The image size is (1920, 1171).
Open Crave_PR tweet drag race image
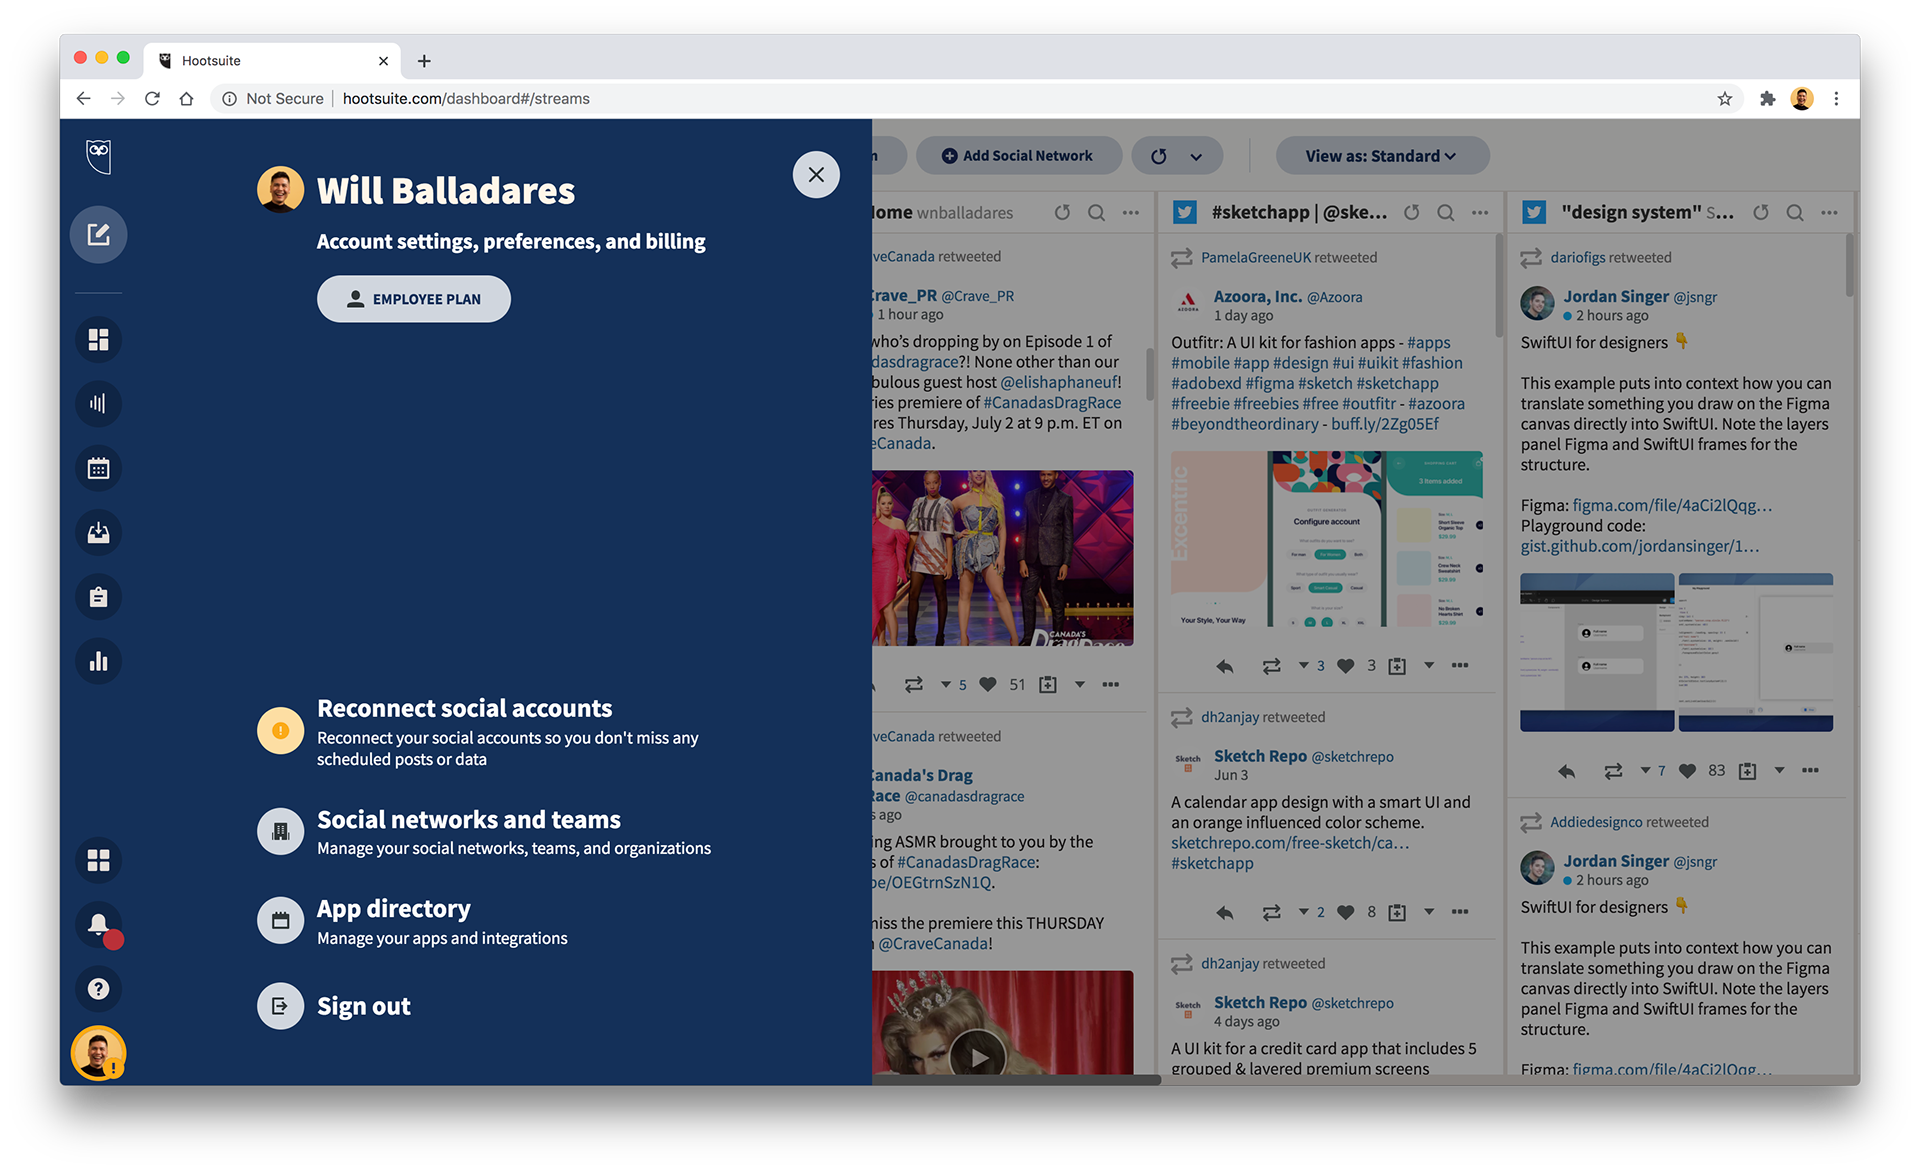pyautogui.click(x=1002, y=558)
